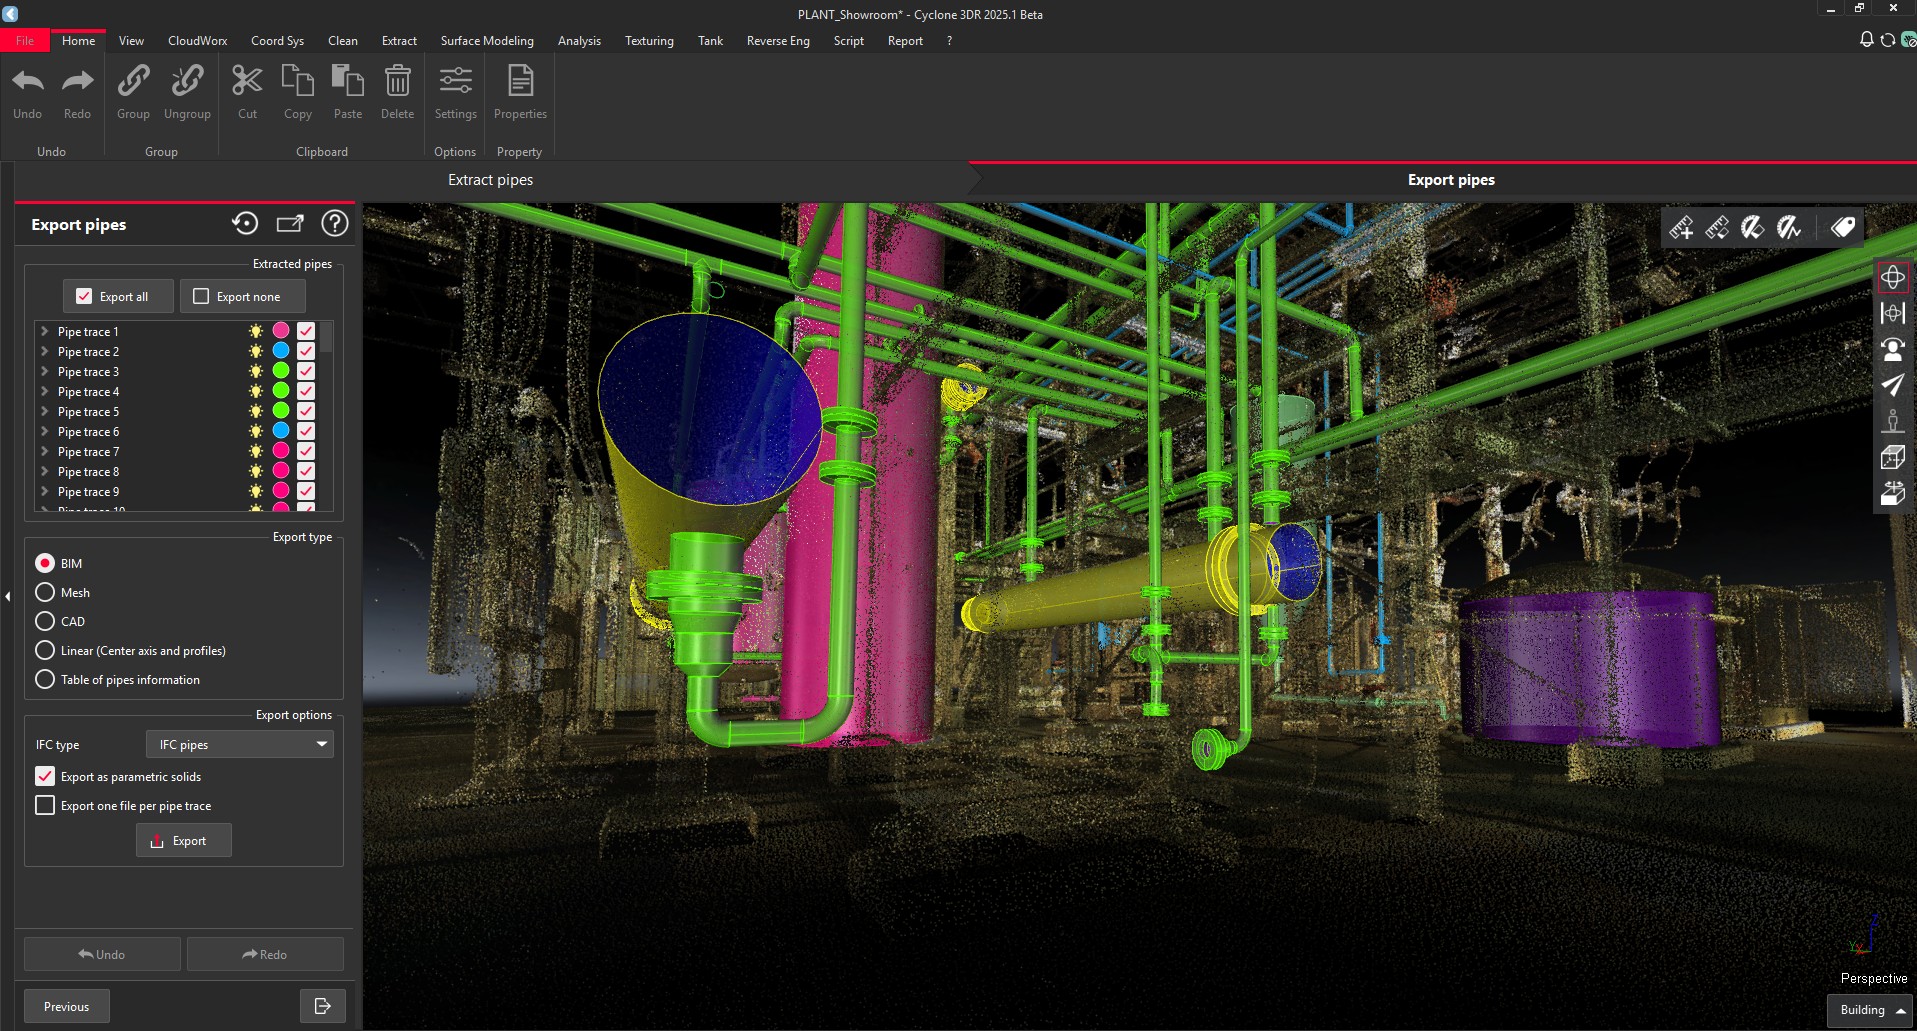Select the Group tool in the ribbon
Viewport: 1917px width, 1031px height.
[133, 90]
